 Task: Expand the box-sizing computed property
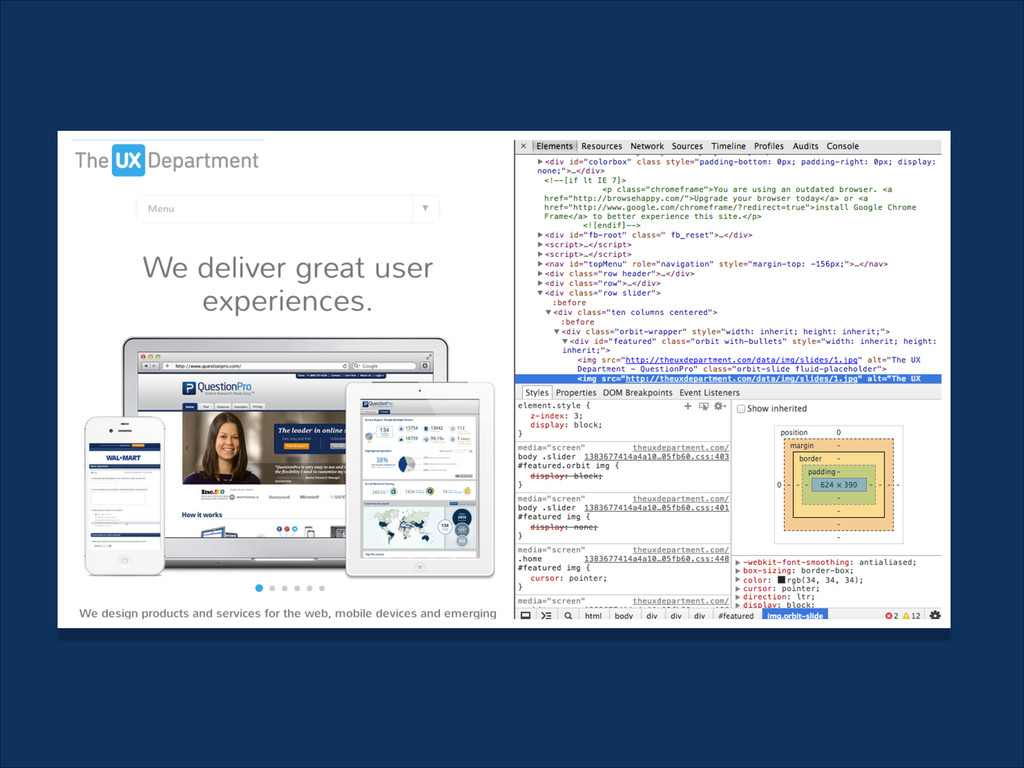738,571
